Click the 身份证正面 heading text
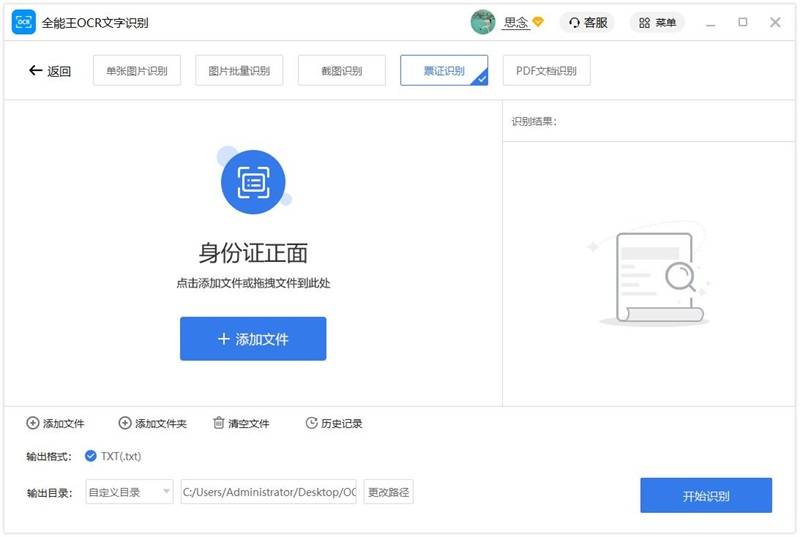 click(253, 253)
